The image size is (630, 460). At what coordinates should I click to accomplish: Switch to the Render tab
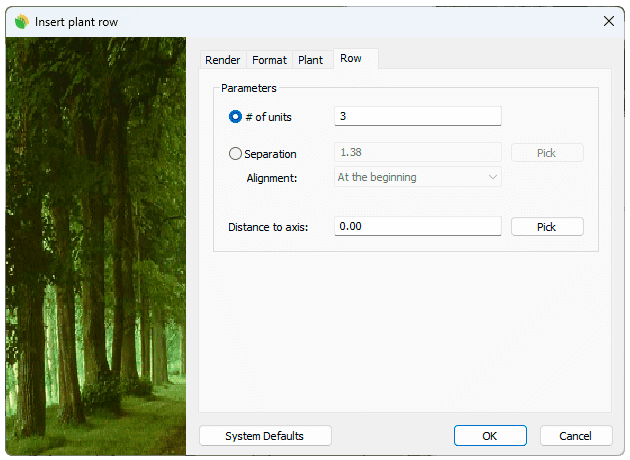coord(222,60)
